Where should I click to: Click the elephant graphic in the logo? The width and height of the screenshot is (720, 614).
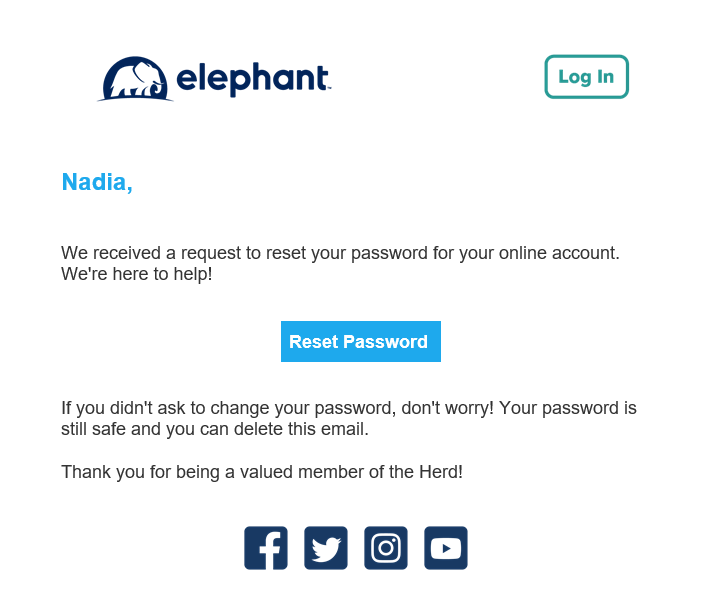tap(135, 79)
